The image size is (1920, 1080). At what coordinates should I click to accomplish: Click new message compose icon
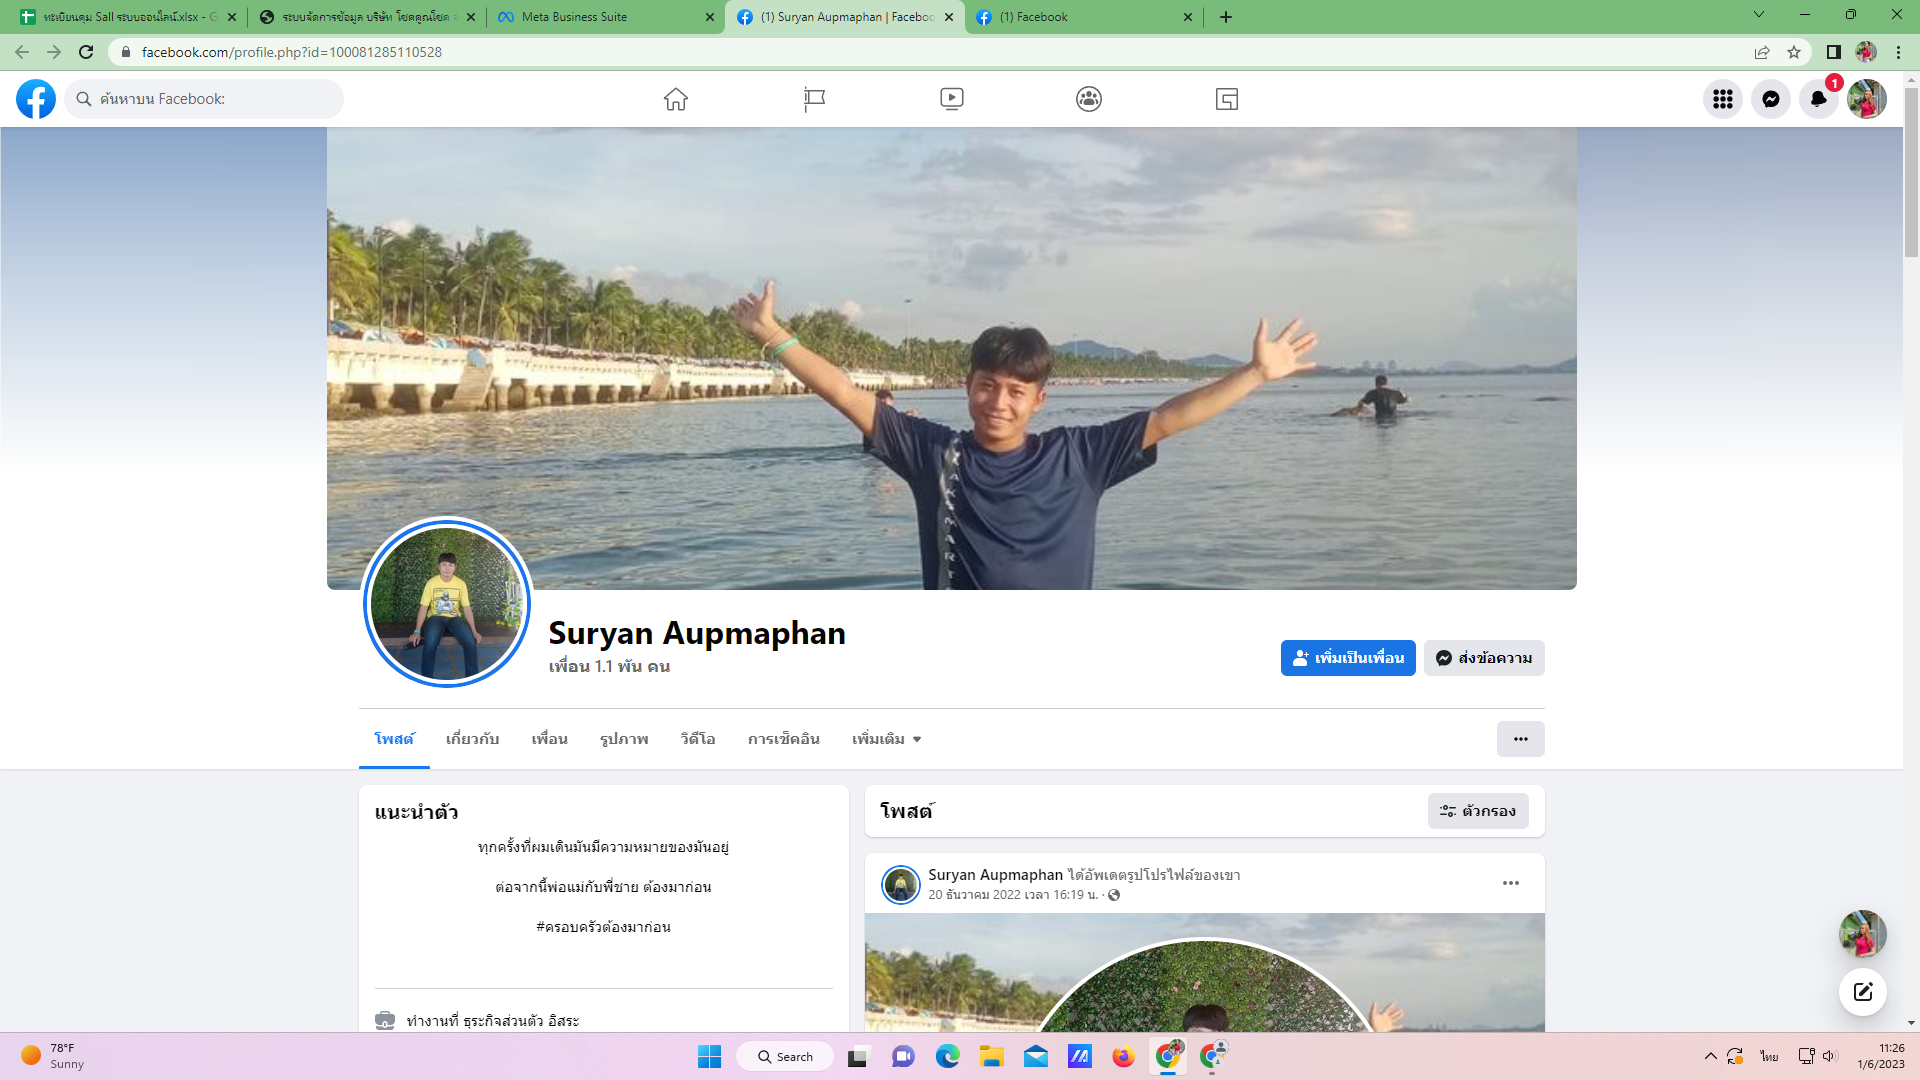pos(1862,992)
